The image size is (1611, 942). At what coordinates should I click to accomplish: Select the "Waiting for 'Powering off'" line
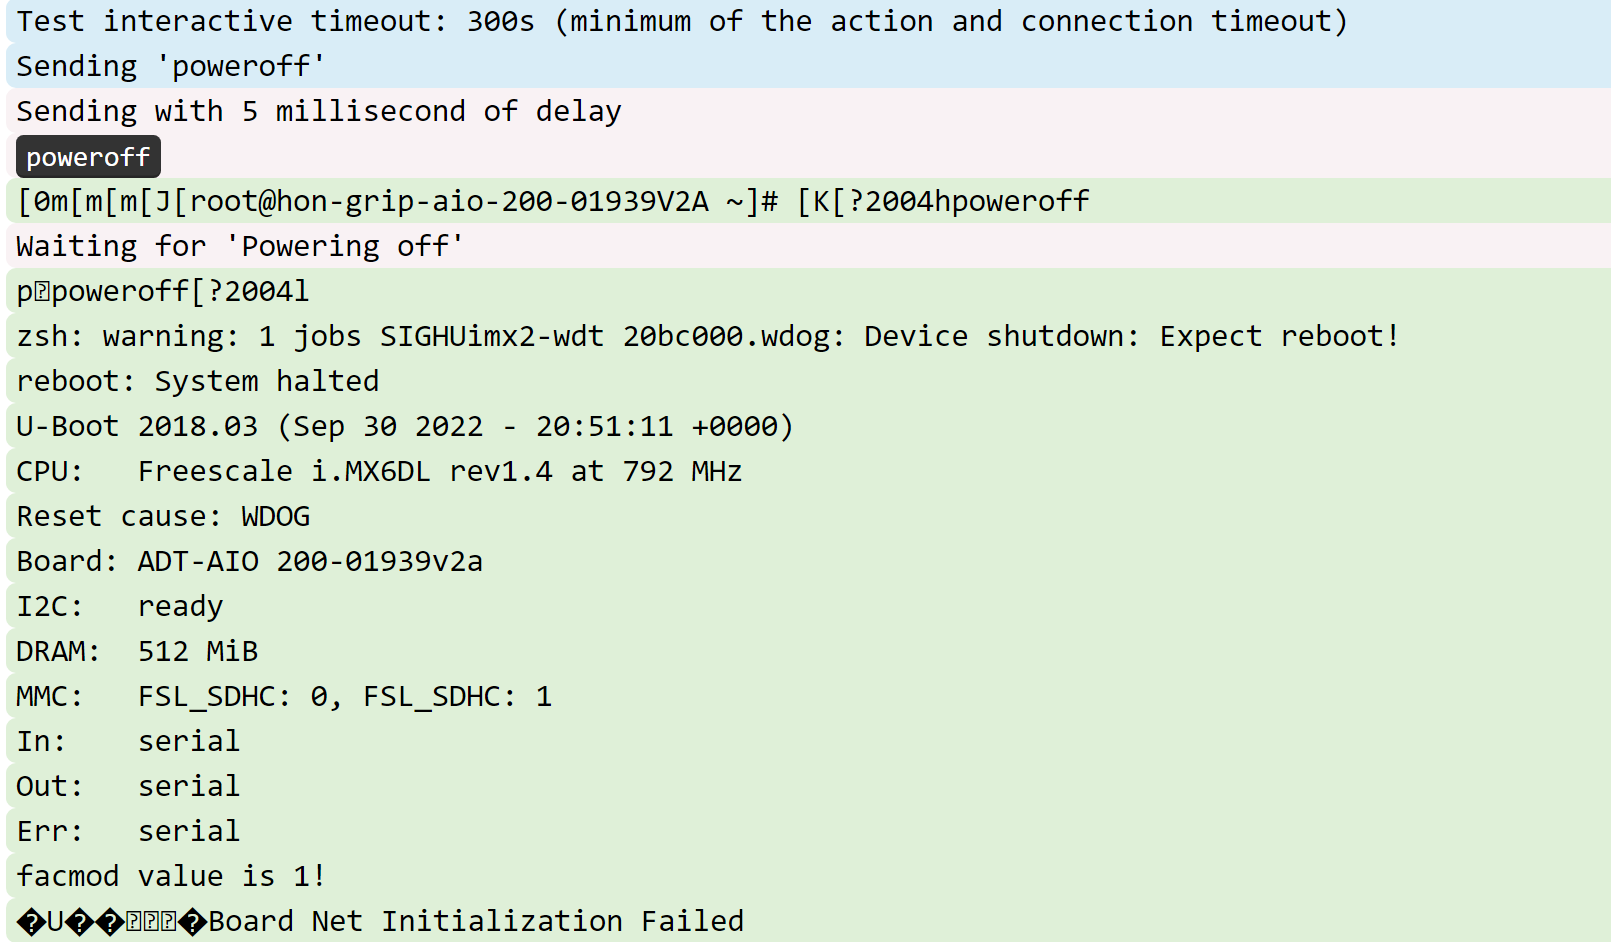808,246
